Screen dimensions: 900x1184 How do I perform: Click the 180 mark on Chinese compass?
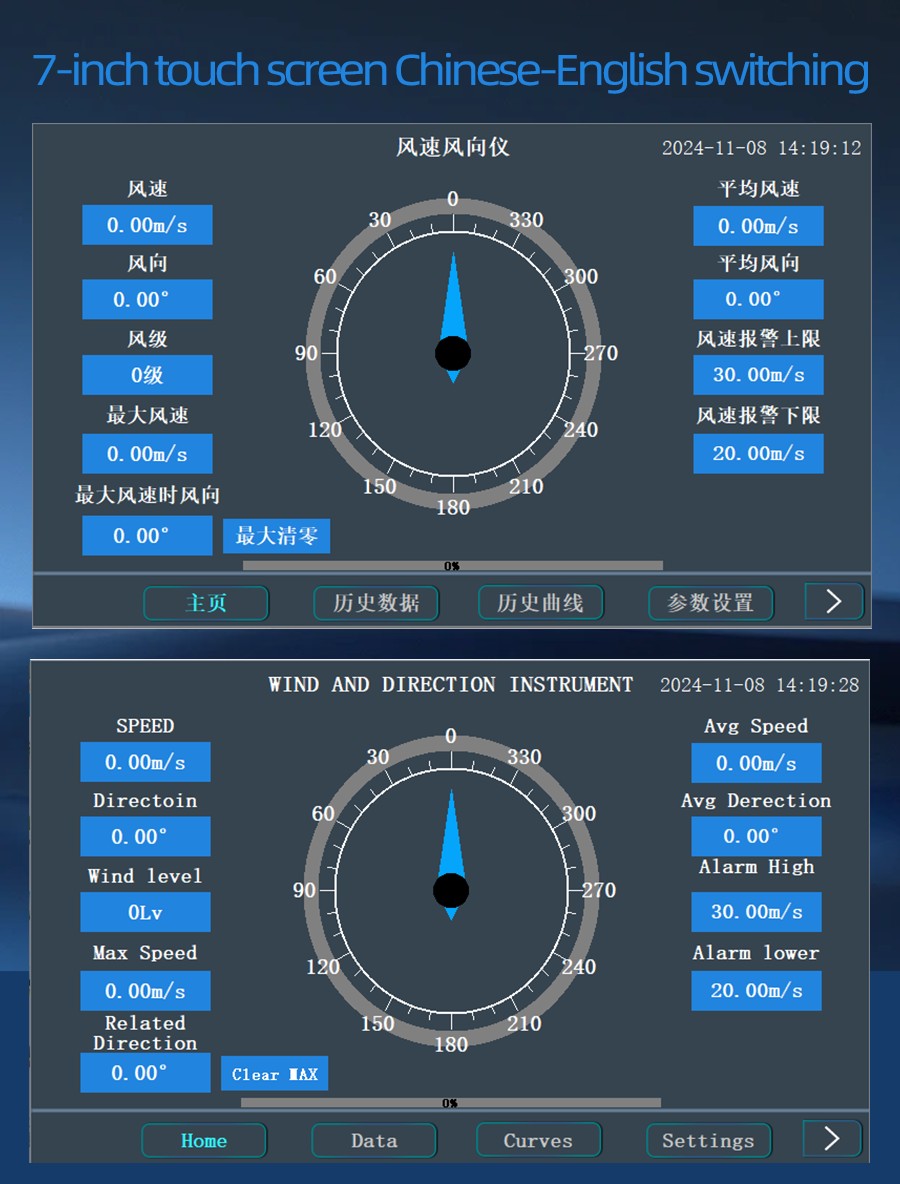point(453,507)
